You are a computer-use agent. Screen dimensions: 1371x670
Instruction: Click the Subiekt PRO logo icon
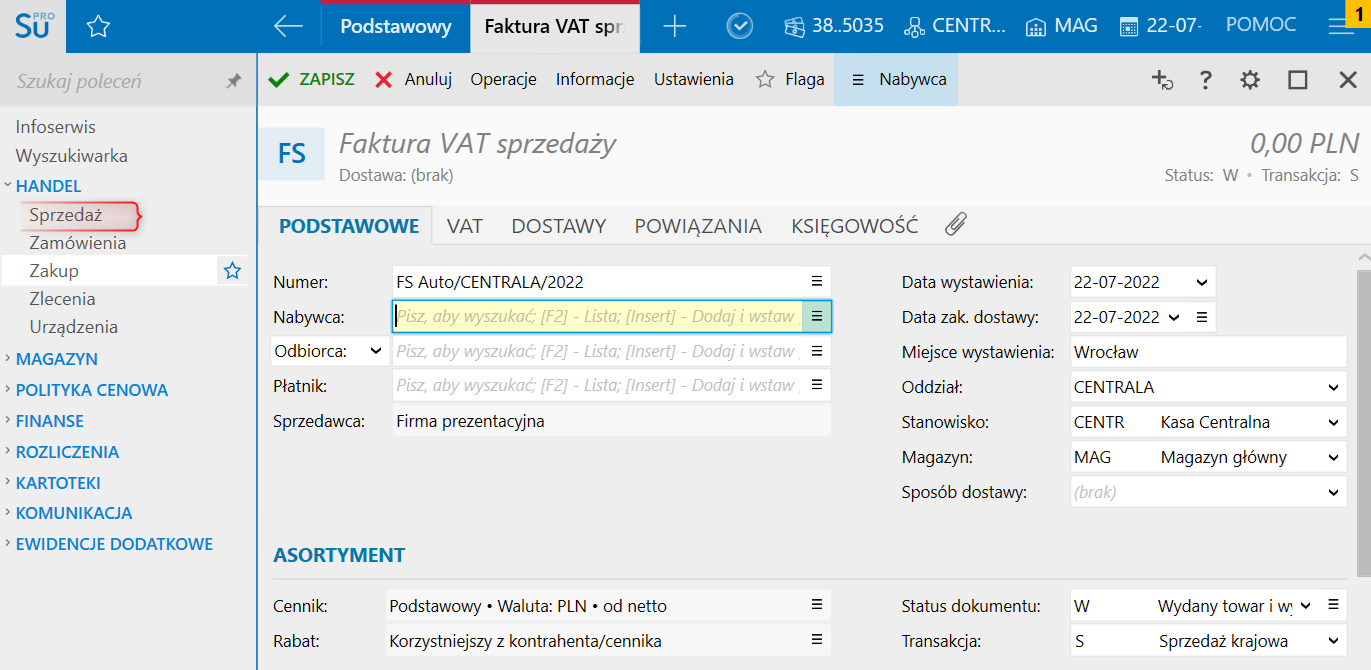(33, 26)
